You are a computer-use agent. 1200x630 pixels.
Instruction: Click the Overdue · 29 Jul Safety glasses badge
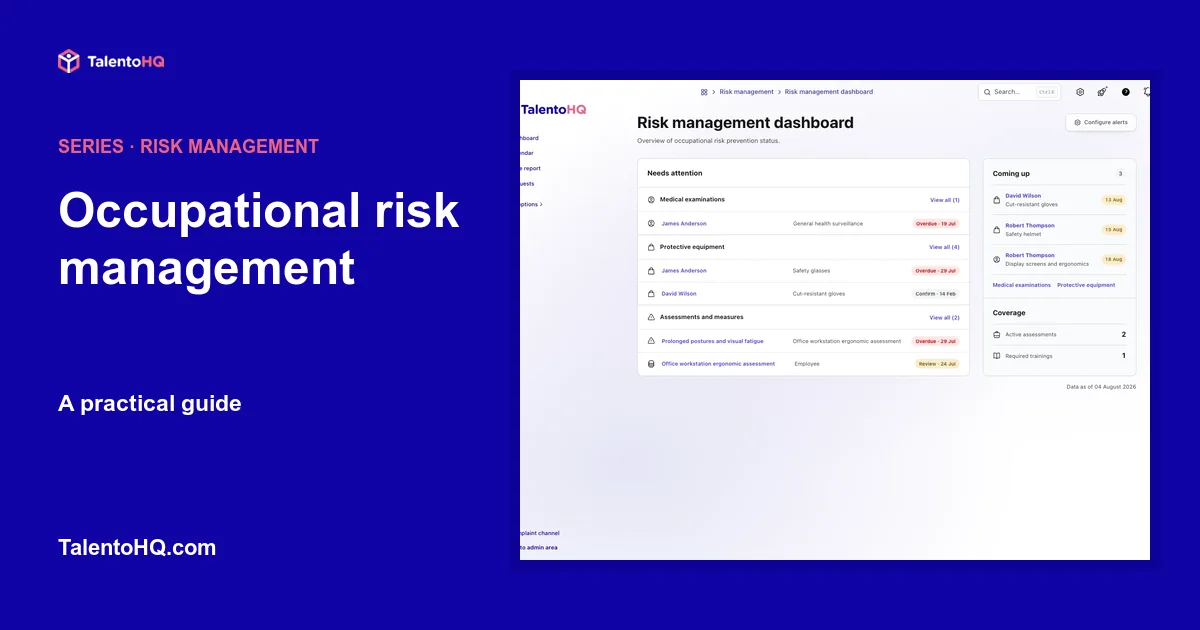point(936,271)
